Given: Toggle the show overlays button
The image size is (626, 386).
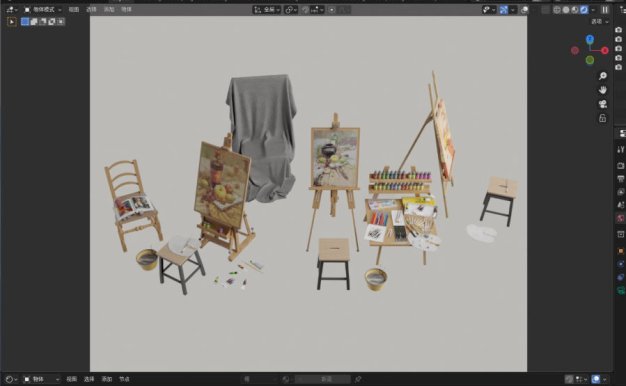Looking at the screenshot, I should click(x=524, y=10).
